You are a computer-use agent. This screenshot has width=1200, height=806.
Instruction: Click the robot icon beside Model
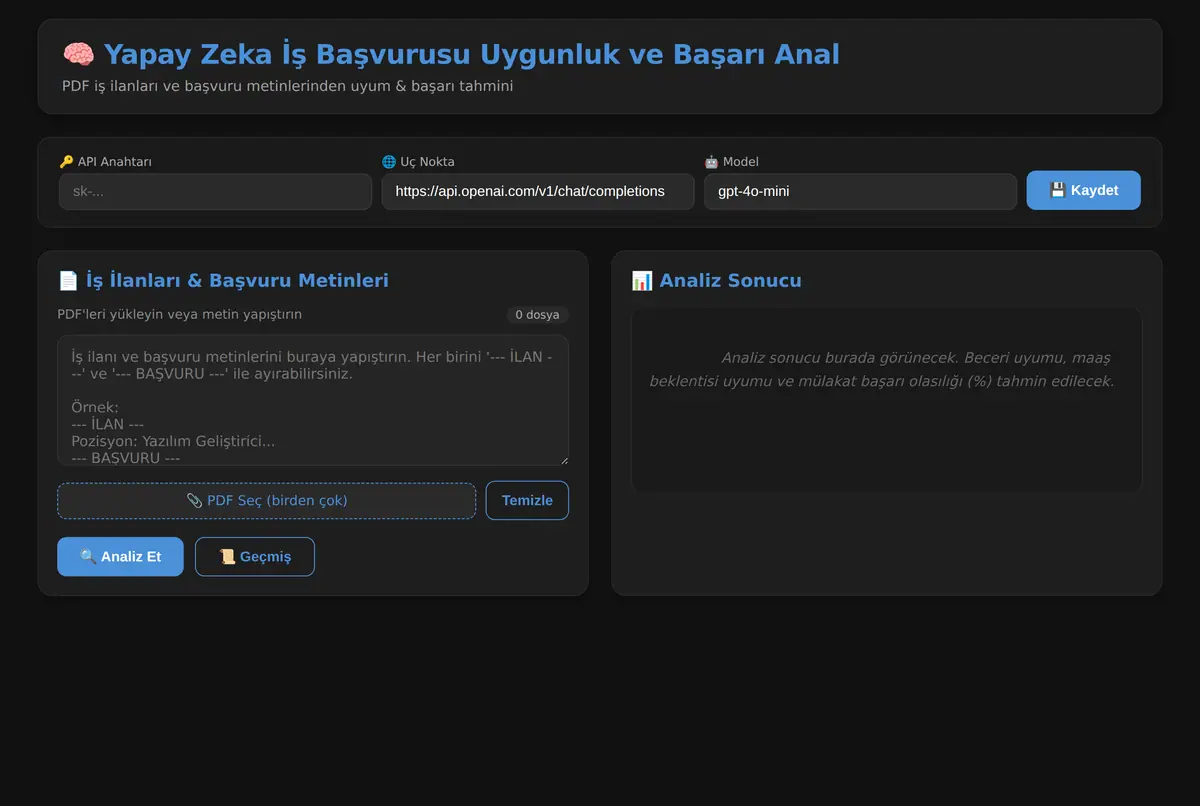711,161
